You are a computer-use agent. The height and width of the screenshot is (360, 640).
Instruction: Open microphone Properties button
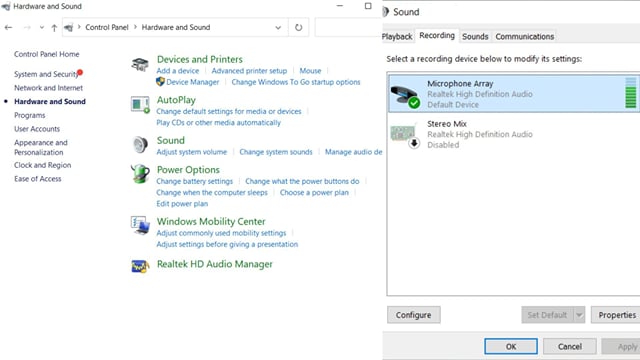pos(616,315)
